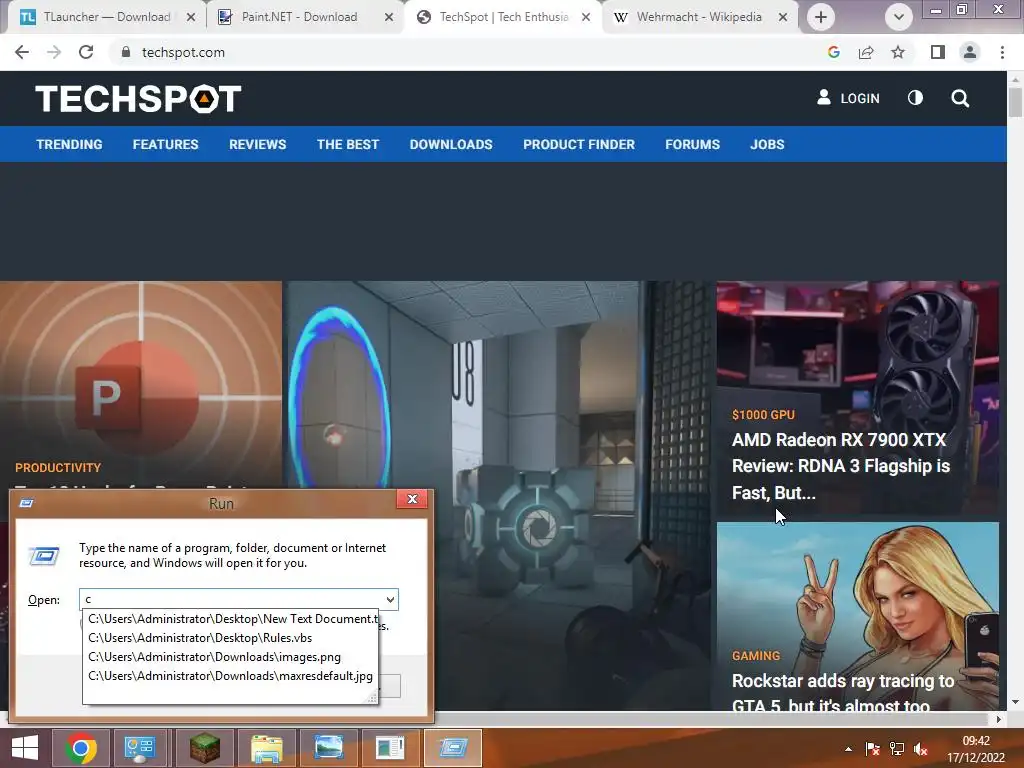Close the Wehrmacht Wikipedia tab
This screenshot has width=1024, height=768.
pyautogui.click(x=783, y=18)
